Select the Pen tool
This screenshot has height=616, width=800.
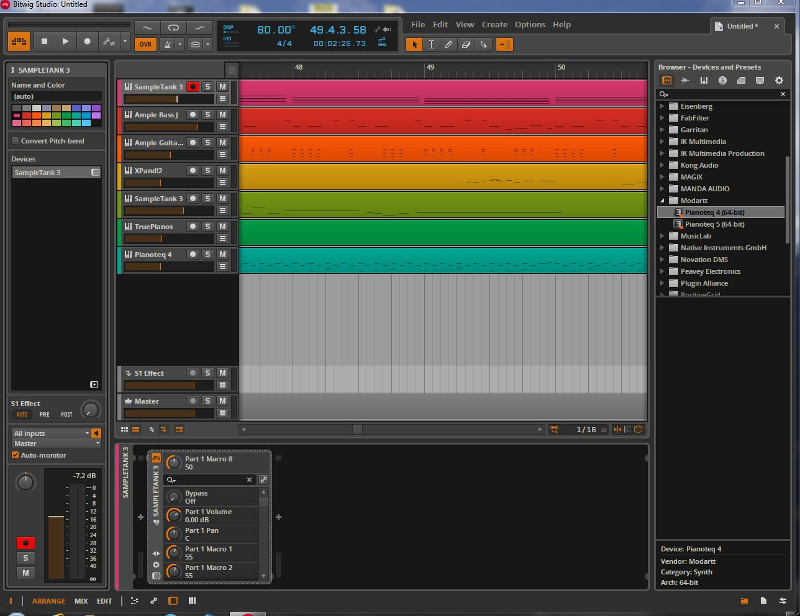point(448,44)
